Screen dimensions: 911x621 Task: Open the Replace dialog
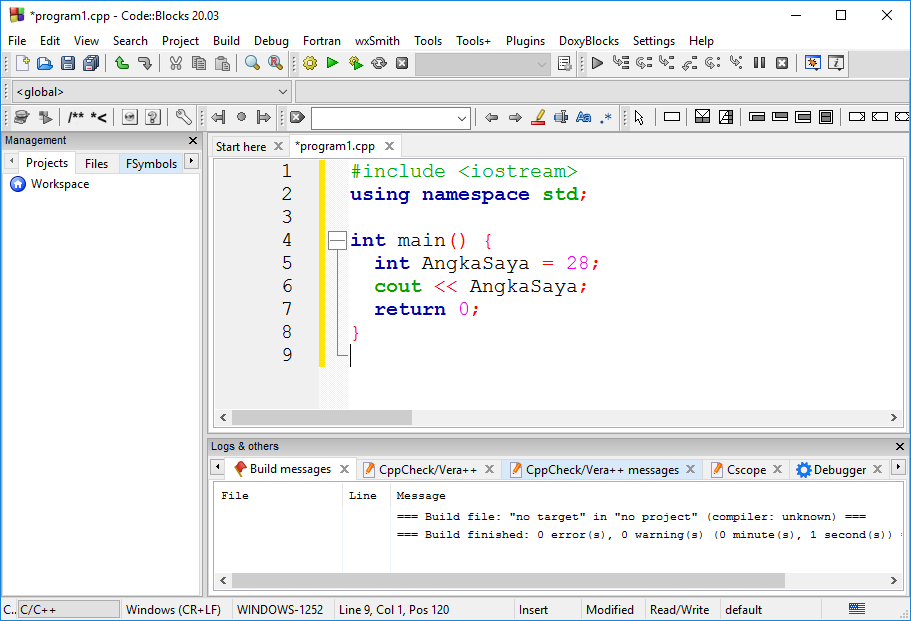[275, 62]
